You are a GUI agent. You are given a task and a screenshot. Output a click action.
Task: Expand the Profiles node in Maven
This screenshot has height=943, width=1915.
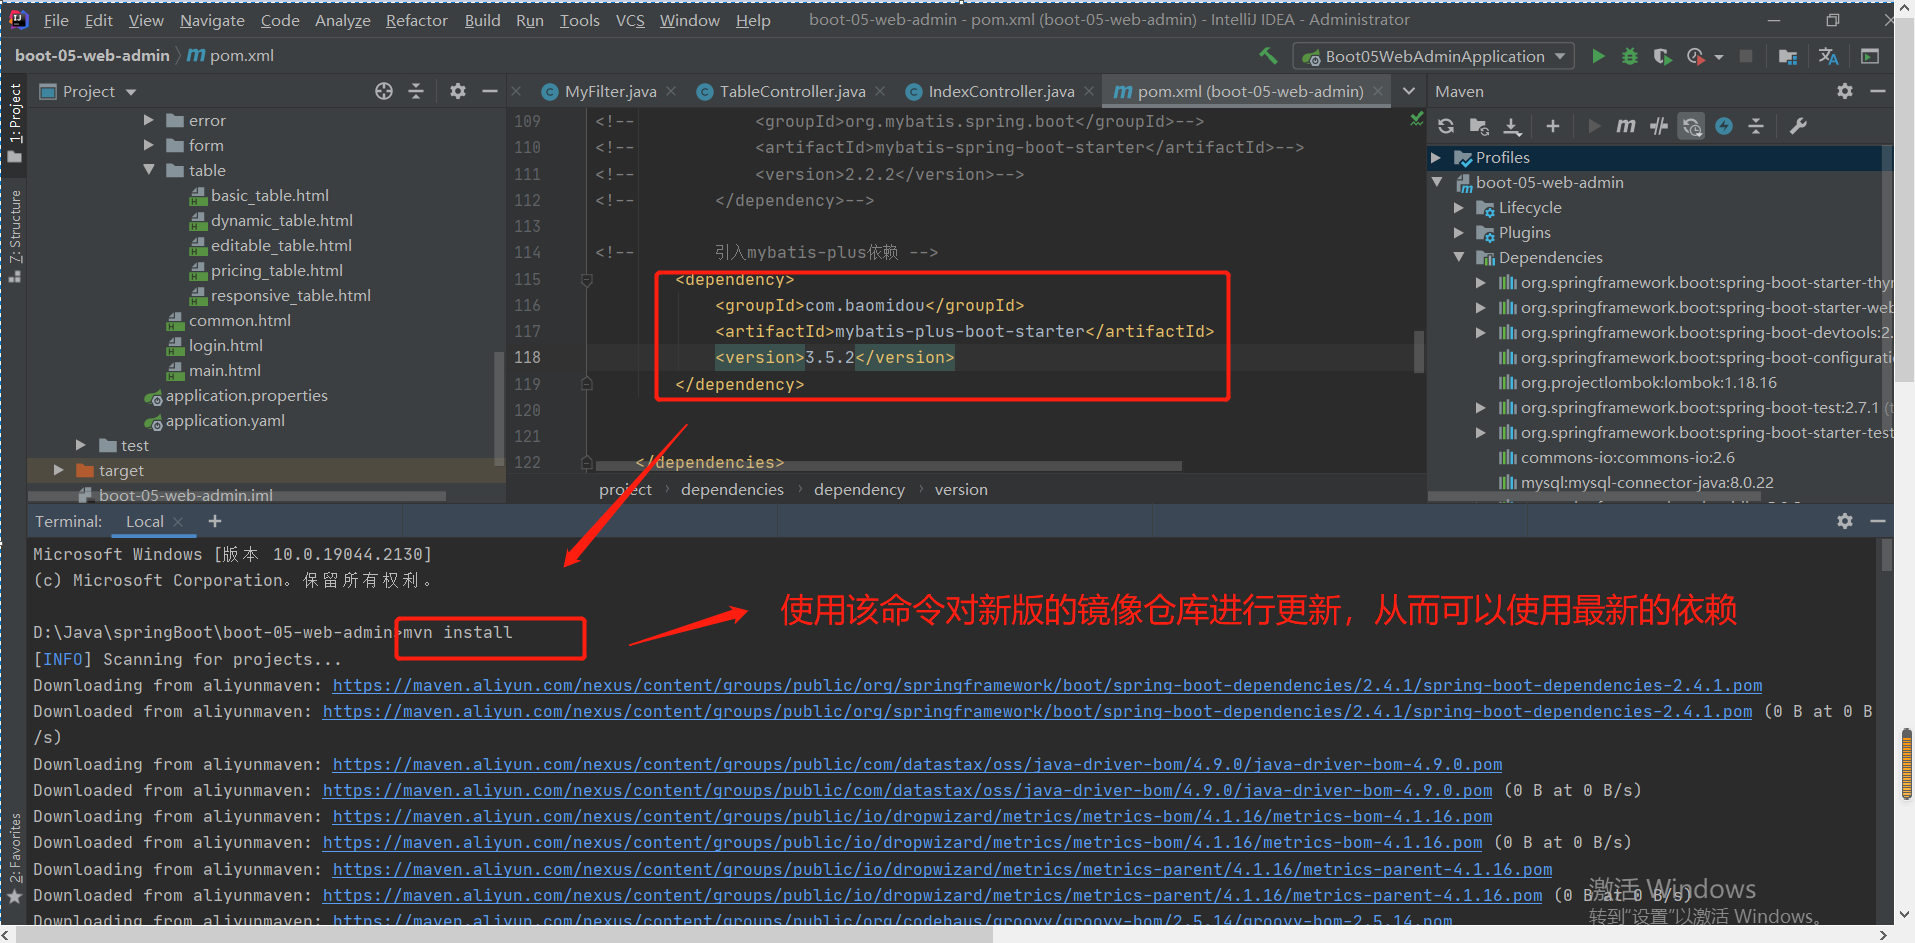(1436, 157)
